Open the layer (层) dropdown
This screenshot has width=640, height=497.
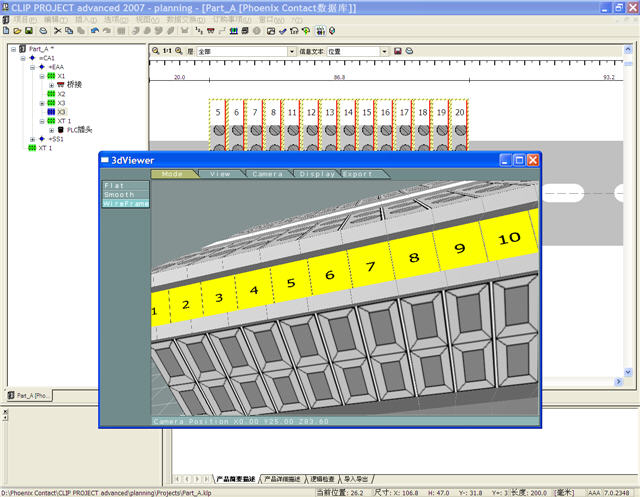point(291,51)
